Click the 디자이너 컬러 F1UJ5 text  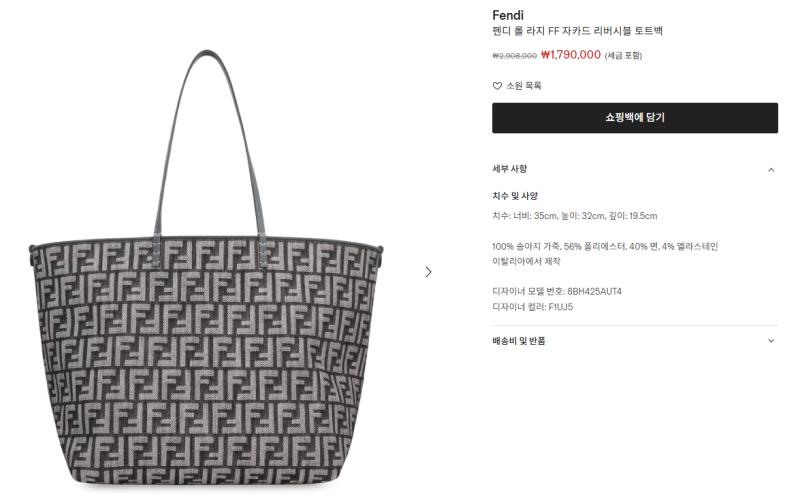point(532,307)
